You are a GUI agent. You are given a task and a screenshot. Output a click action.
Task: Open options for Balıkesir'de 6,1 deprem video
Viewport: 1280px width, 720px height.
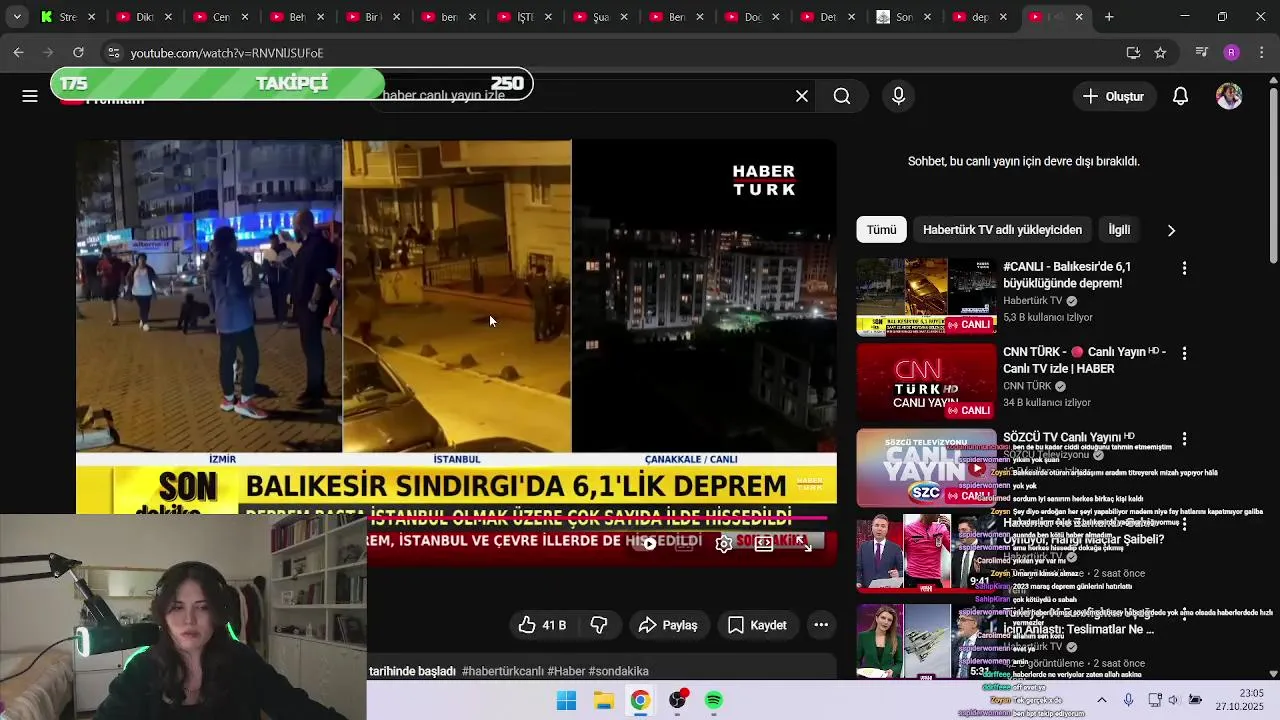tap(1184, 268)
